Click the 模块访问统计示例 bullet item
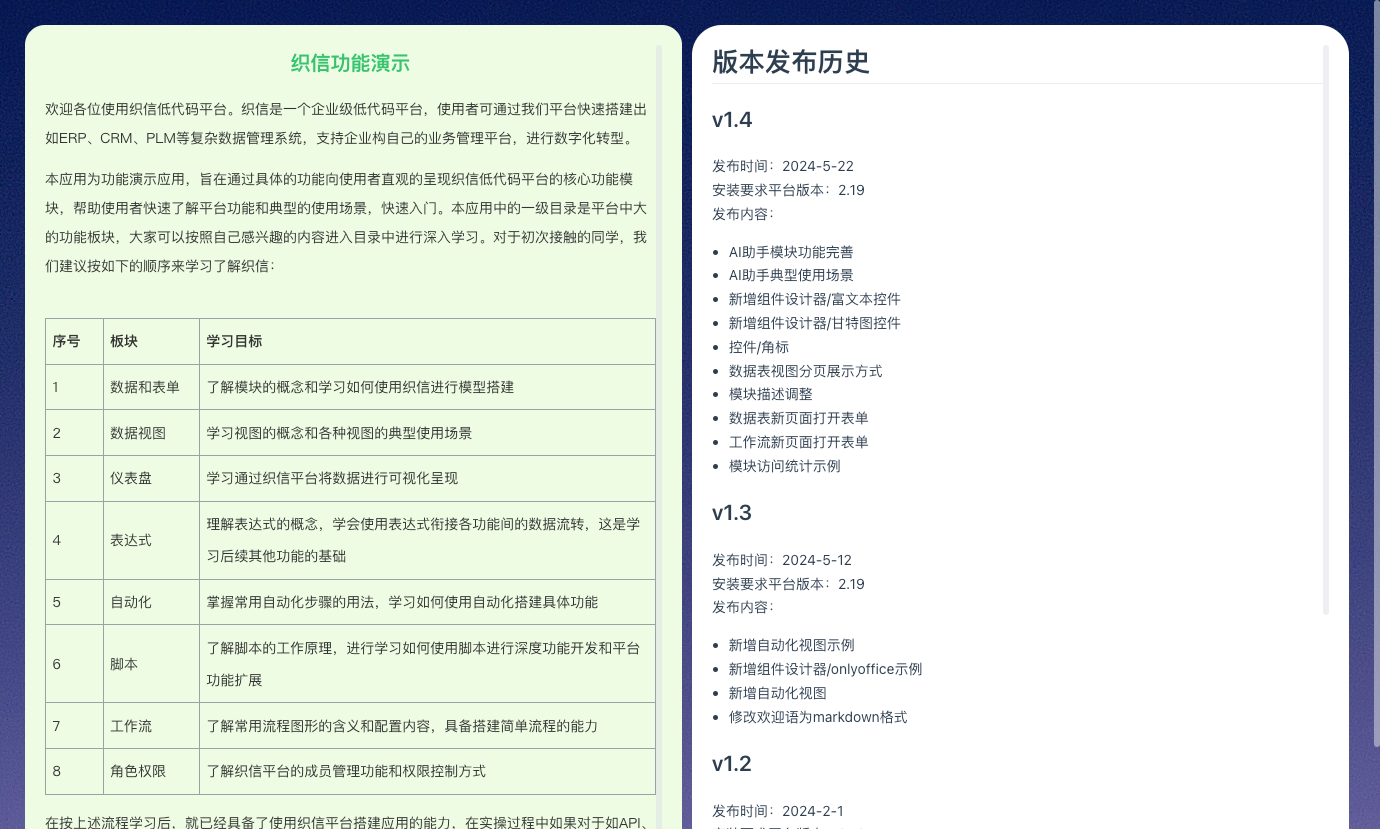 [x=784, y=466]
